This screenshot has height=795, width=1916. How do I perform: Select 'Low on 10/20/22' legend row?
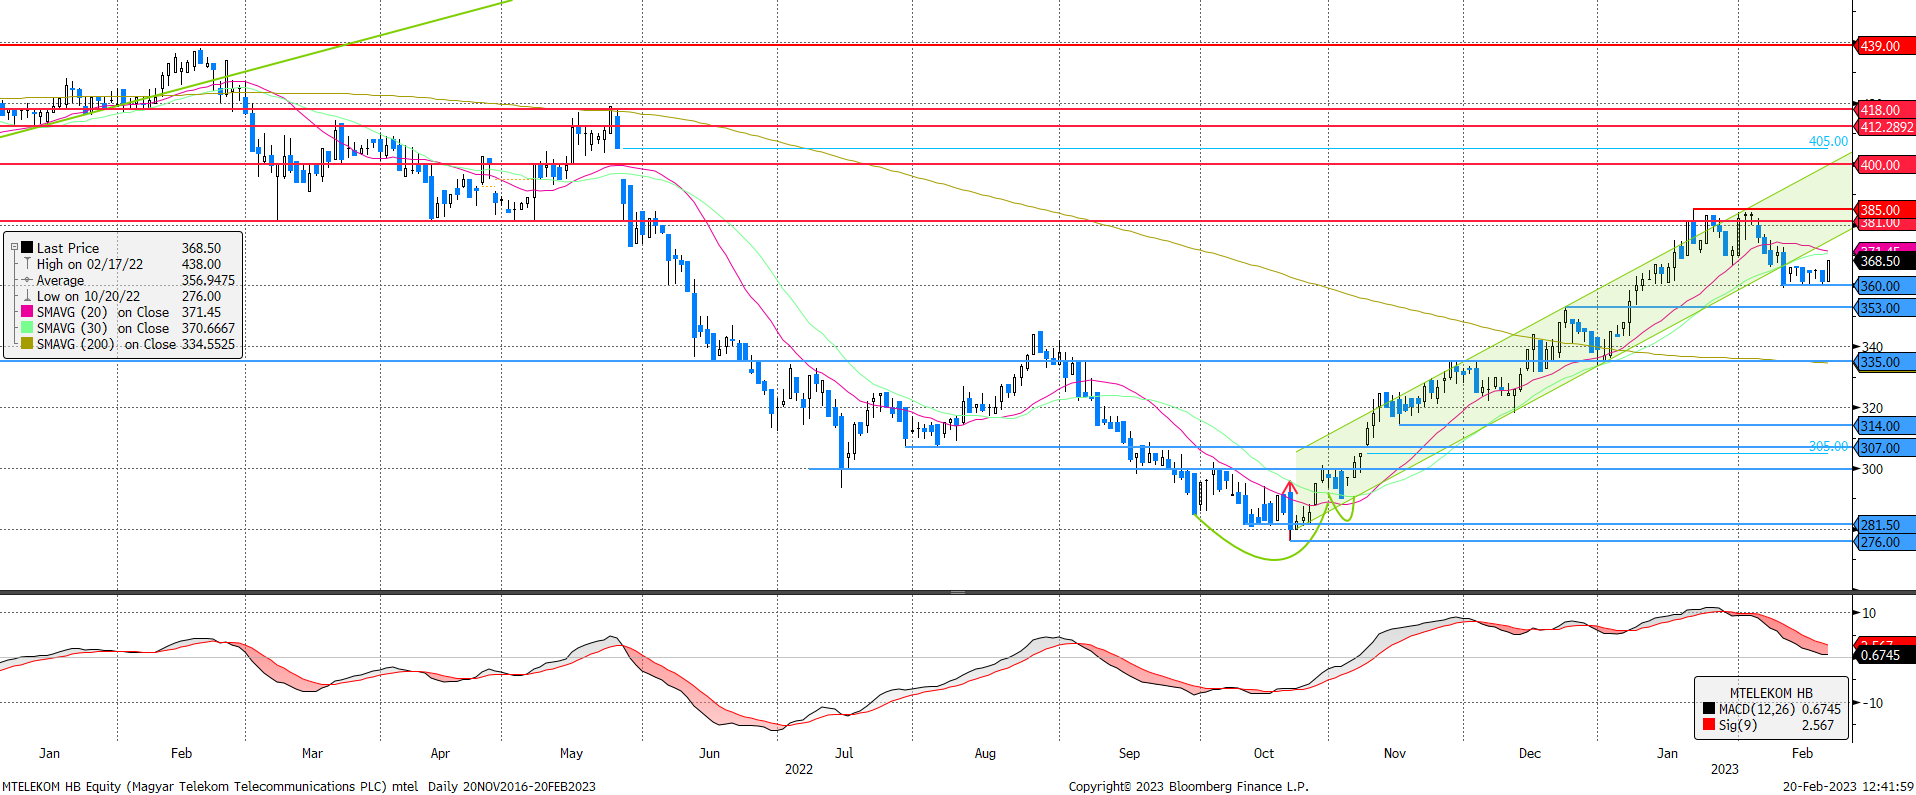89,296
